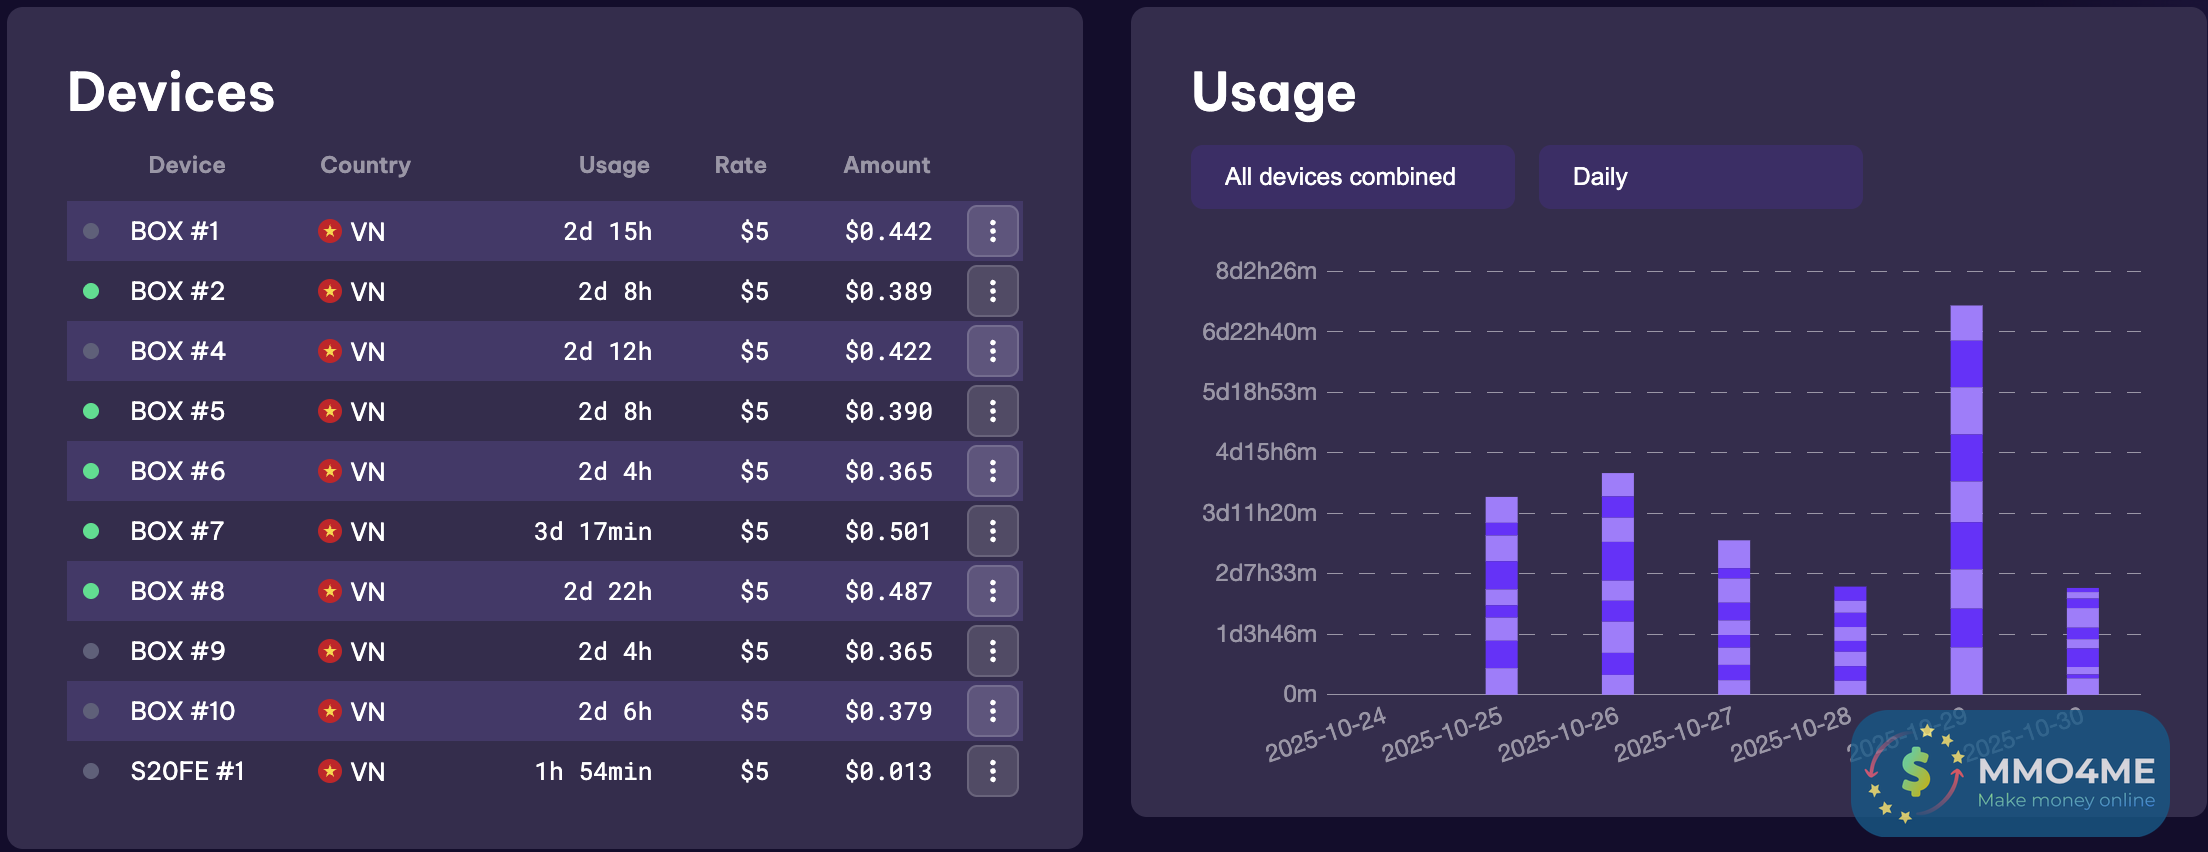Click the Usage column header

pyautogui.click(x=614, y=165)
